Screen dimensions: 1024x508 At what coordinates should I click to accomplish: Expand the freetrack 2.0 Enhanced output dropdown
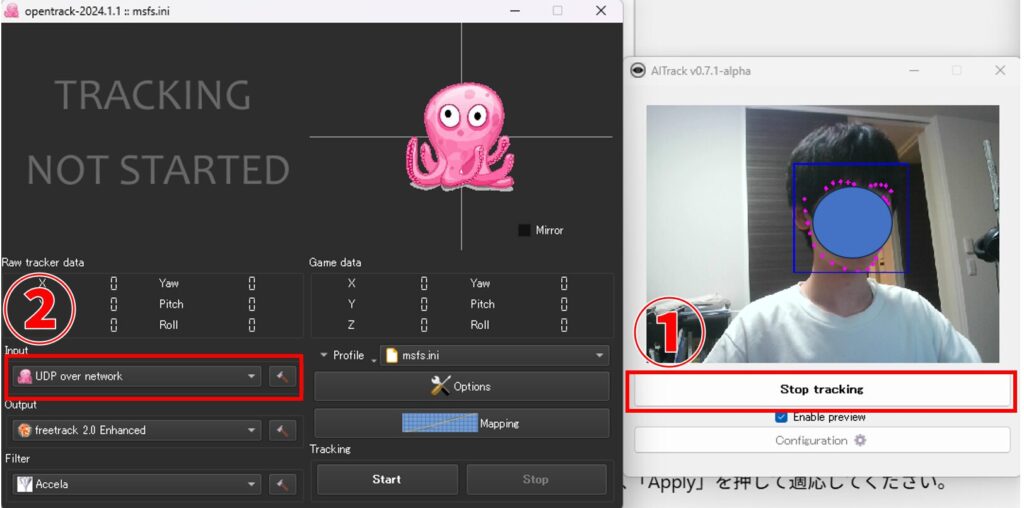[252, 430]
